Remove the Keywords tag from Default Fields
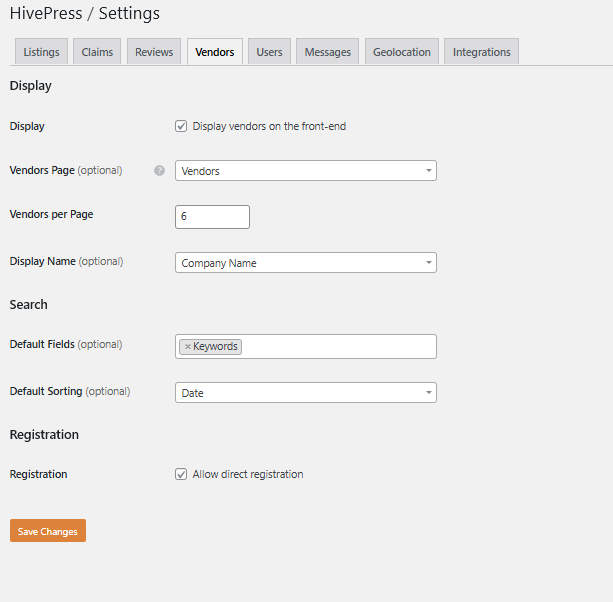 188,347
